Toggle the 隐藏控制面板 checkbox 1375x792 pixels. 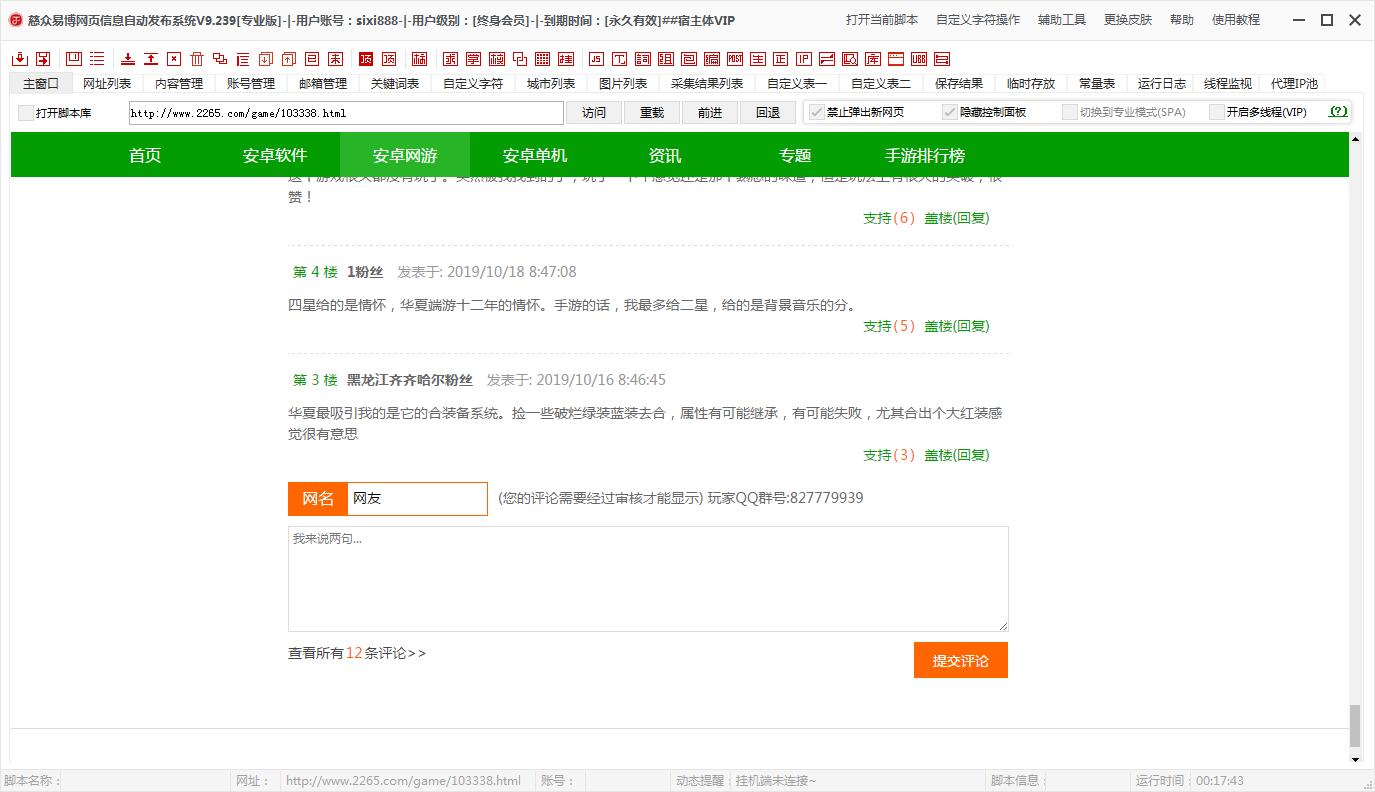950,112
